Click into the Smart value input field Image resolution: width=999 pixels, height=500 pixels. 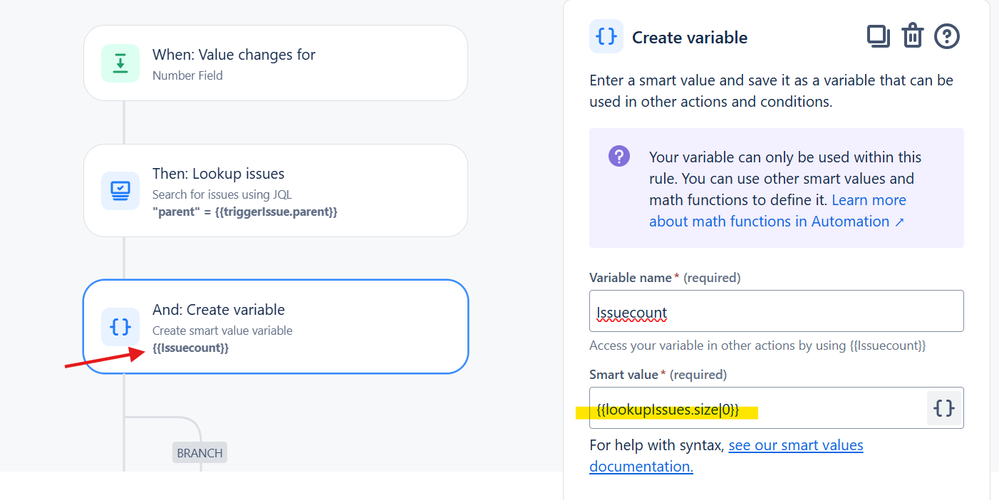[758, 408]
